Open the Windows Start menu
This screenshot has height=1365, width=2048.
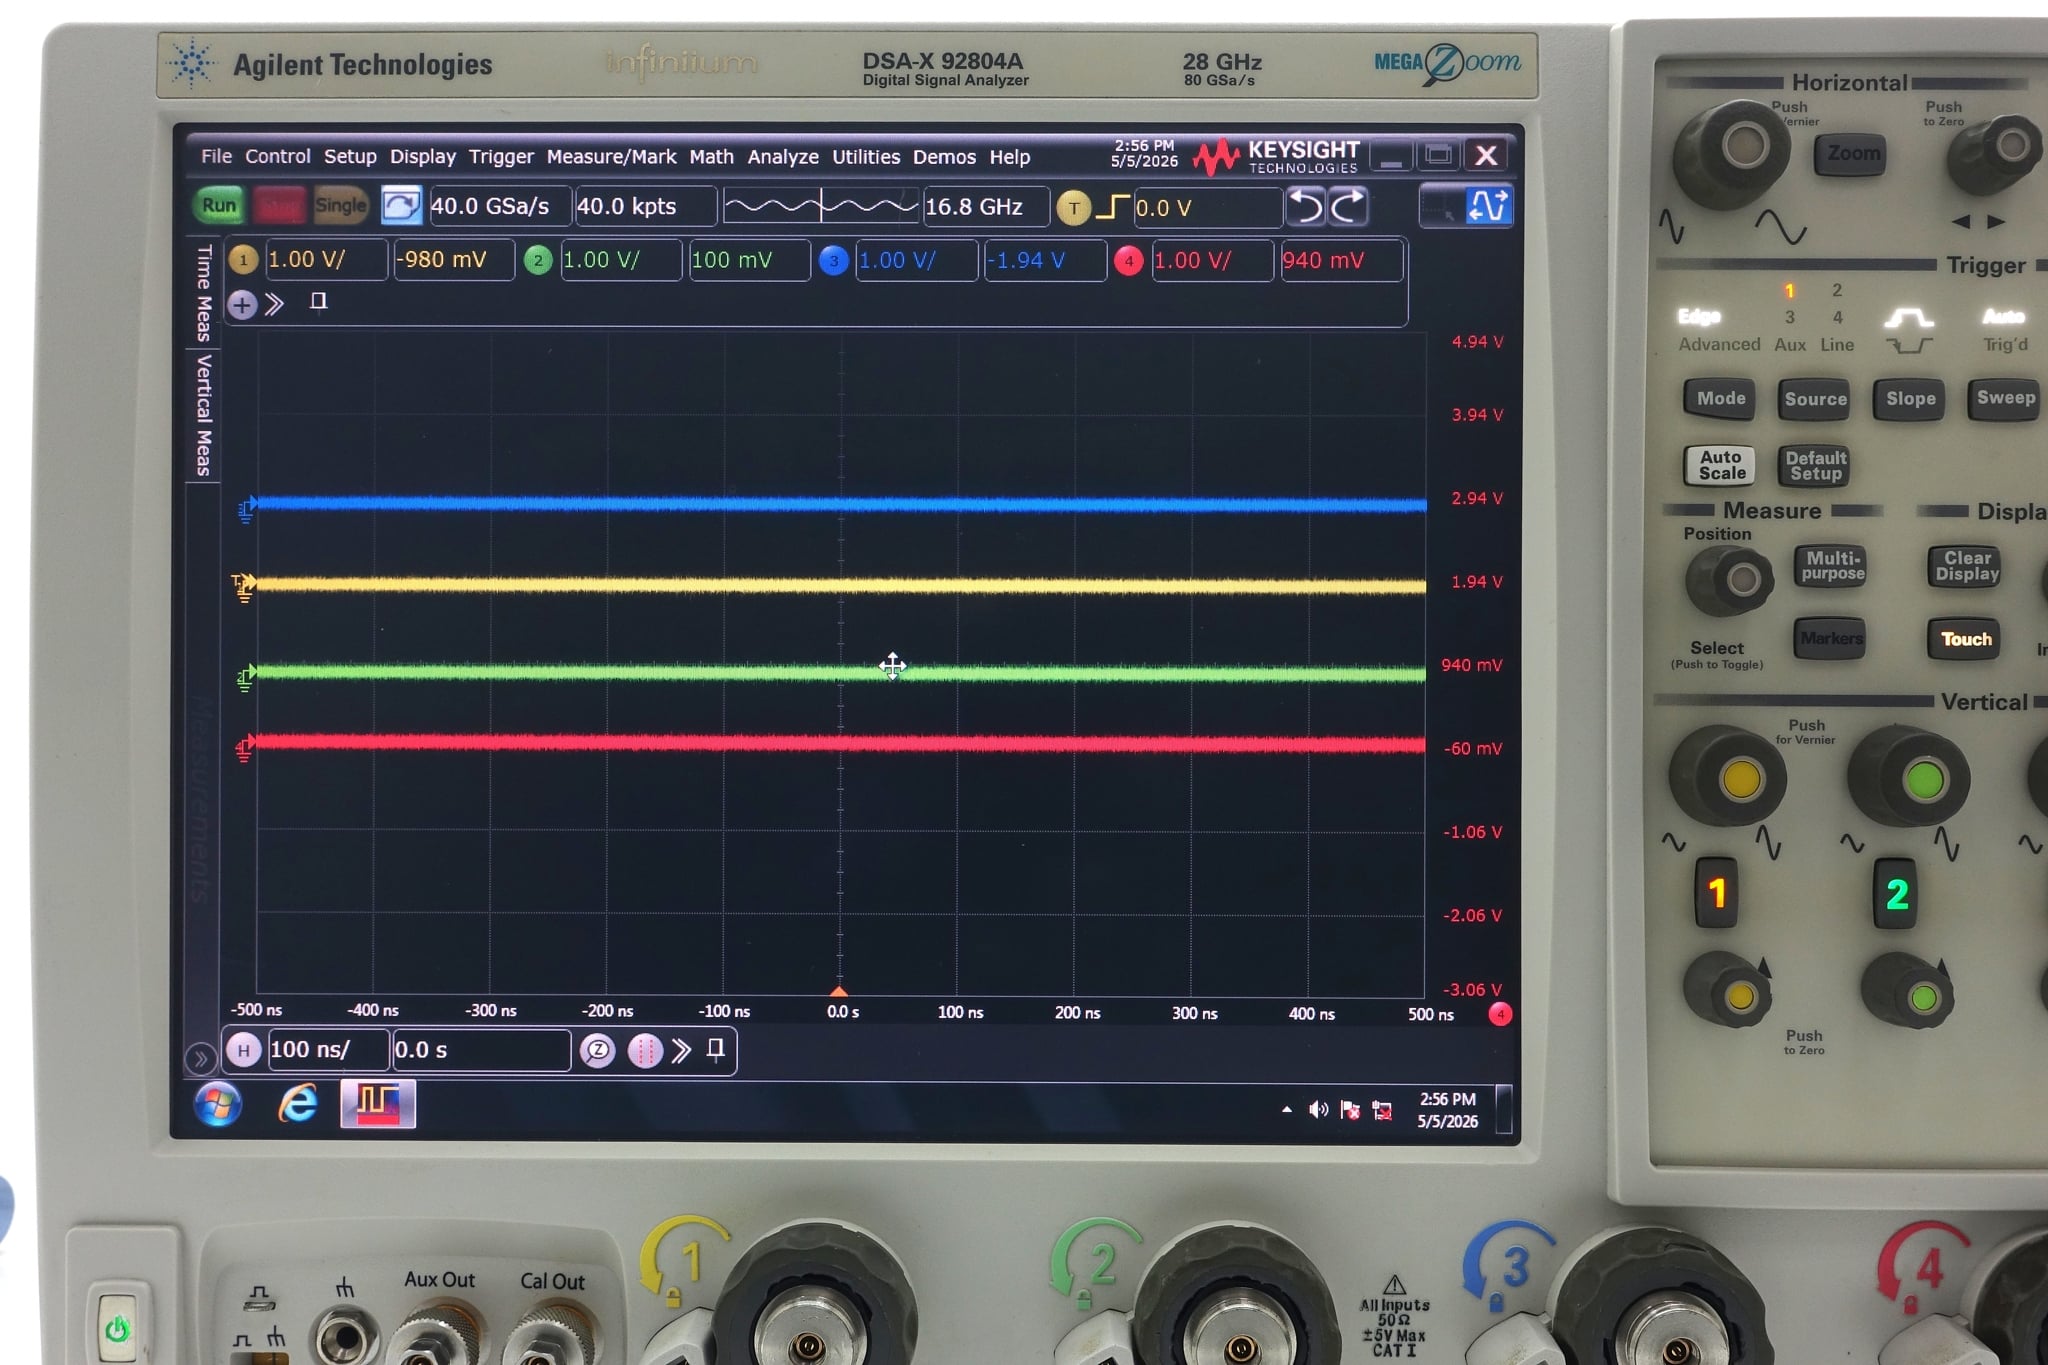(218, 1105)
